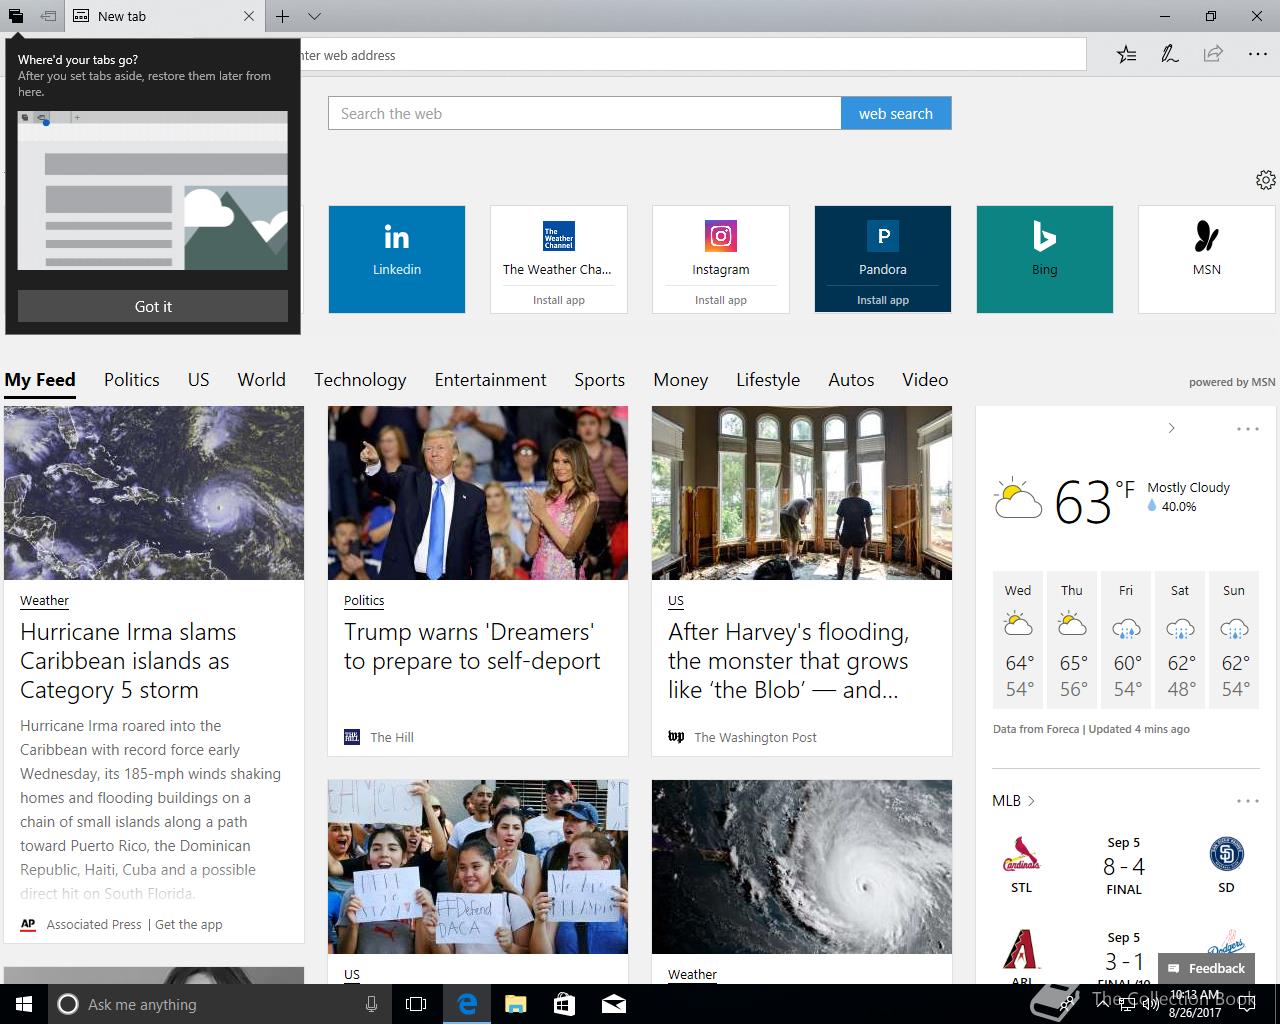Open the Share icon
Viewport: 1280px width, 1024px height.
[x=1213, y=54]
